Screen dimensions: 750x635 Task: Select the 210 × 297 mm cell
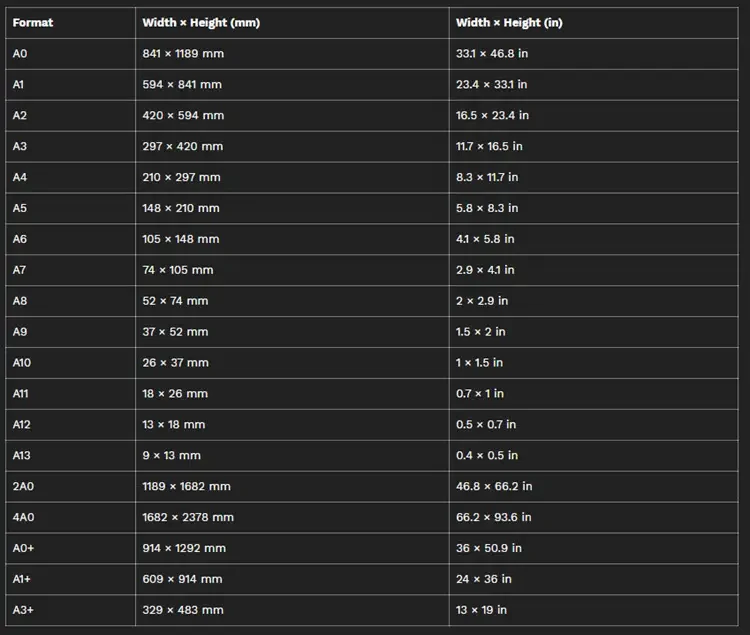tap(181, 177)
